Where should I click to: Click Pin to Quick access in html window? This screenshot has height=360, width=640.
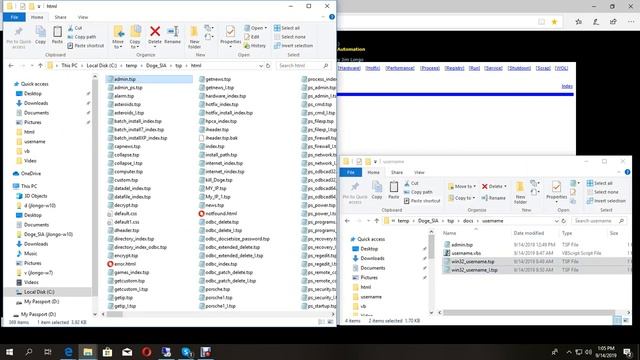tap(18, 38)
